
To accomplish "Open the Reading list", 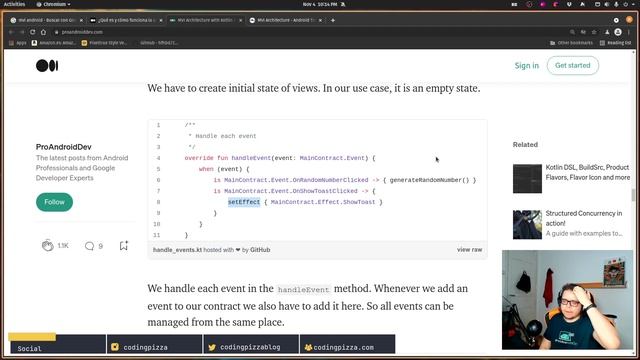I will (x=615, y=43).
